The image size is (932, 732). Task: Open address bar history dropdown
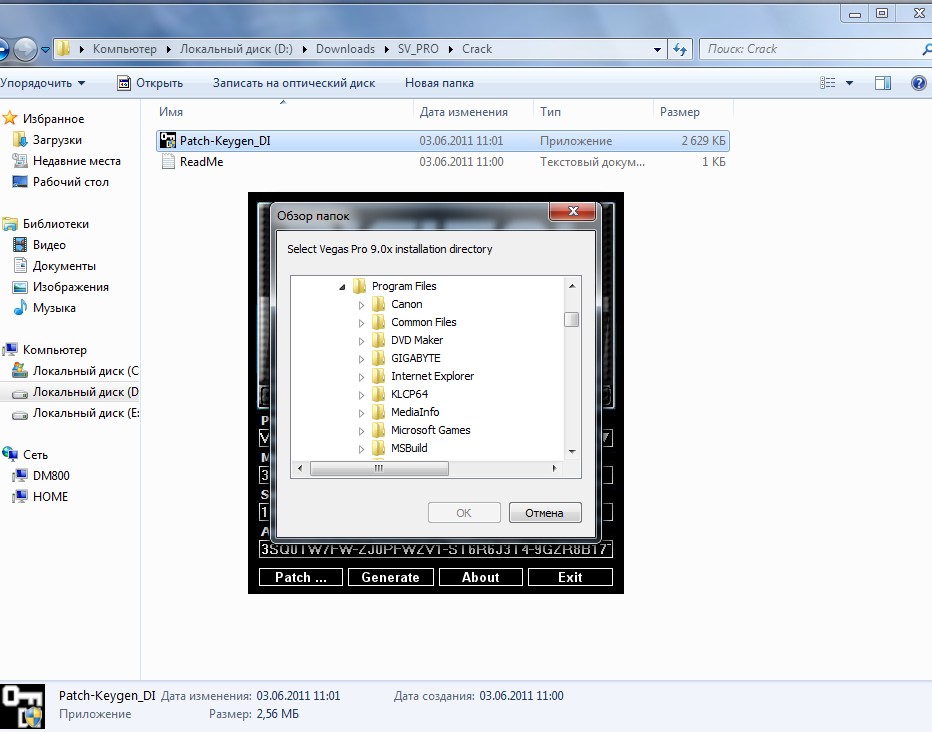(x=657, y=49)
